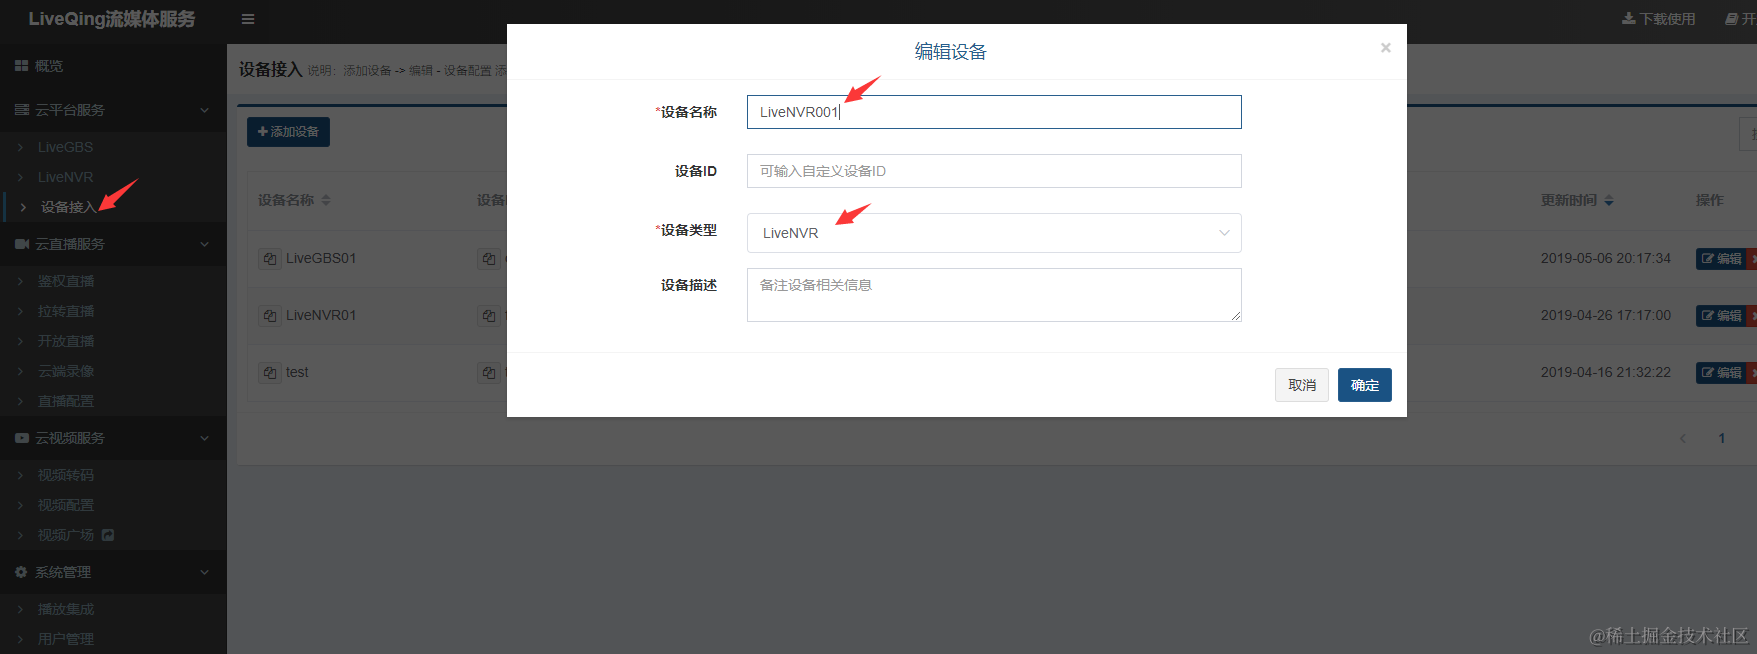The width and height of the screenshot is (1757, 654).
Task: Click the 设备描述 textarea
Action: pos(994,295)
